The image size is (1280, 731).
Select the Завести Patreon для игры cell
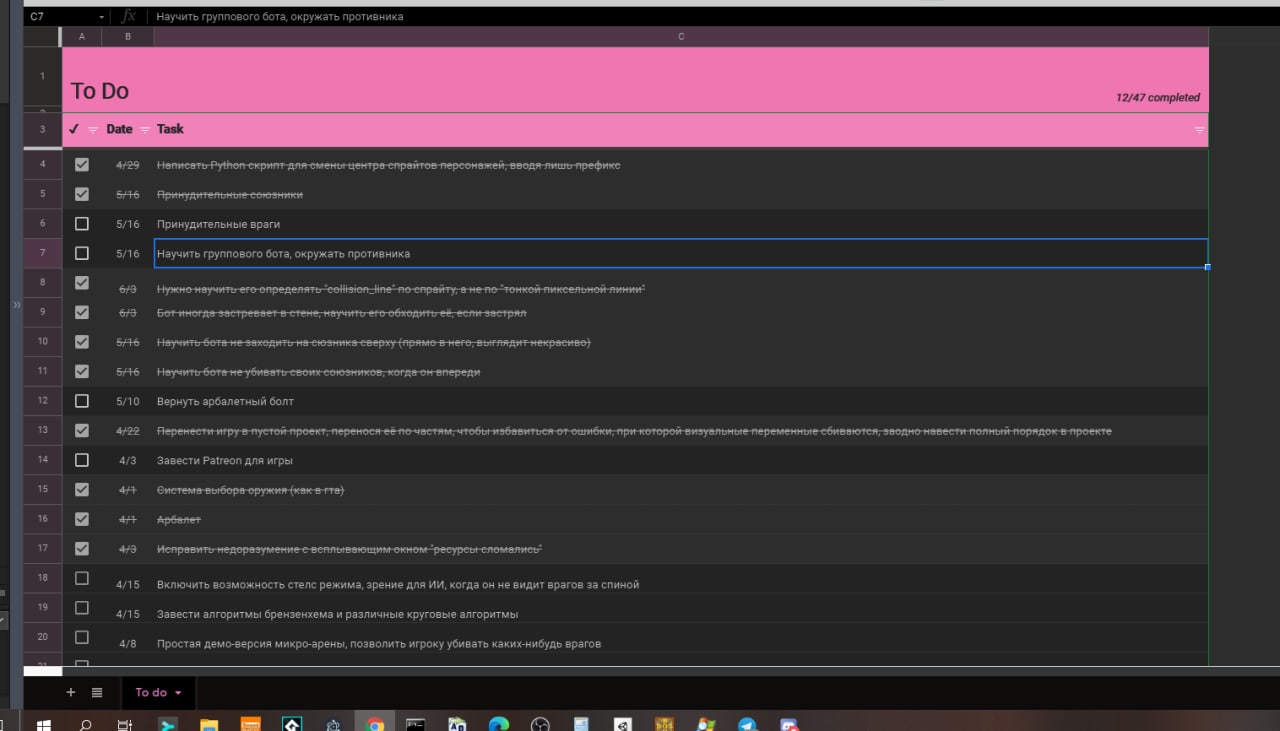[x=681, y=460]
